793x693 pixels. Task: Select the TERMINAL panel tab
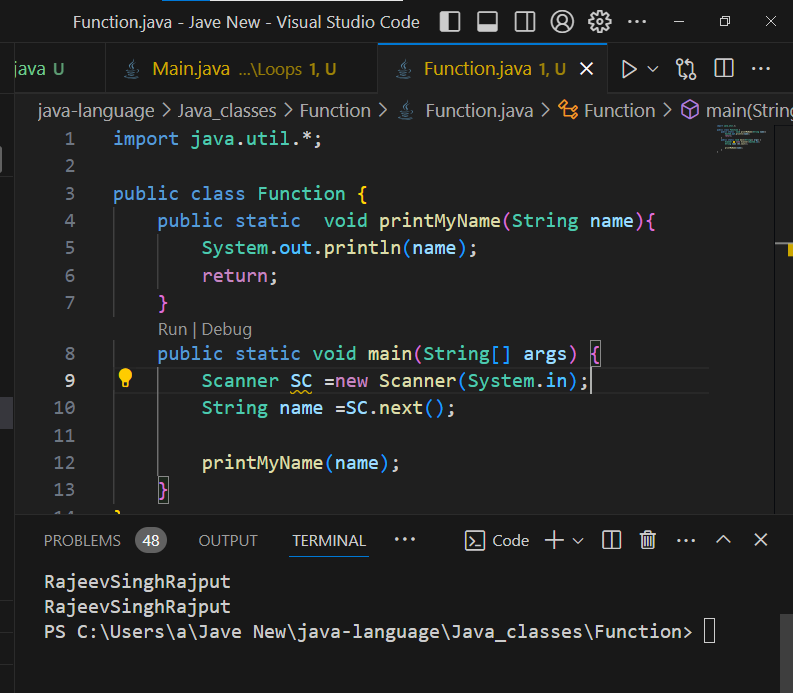329,541
